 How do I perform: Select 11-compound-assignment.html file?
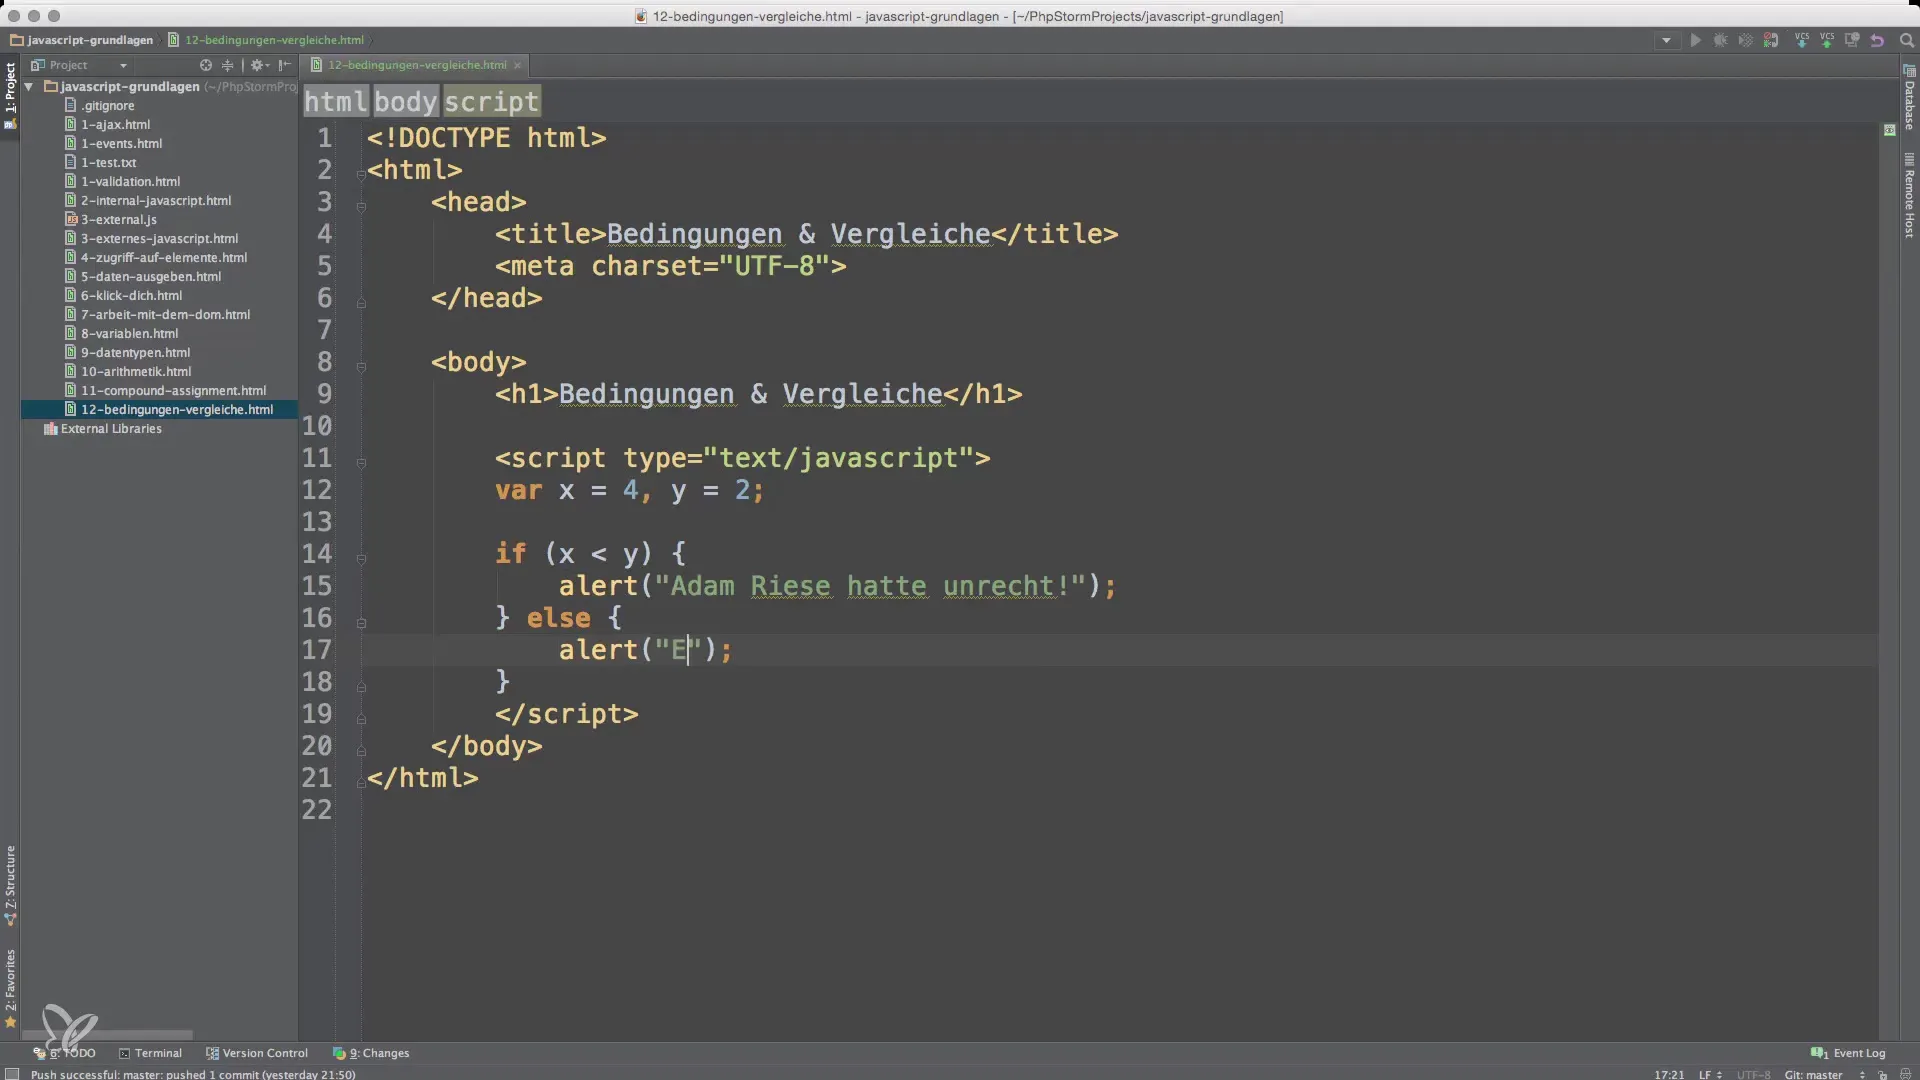click(x=165, y=391)
